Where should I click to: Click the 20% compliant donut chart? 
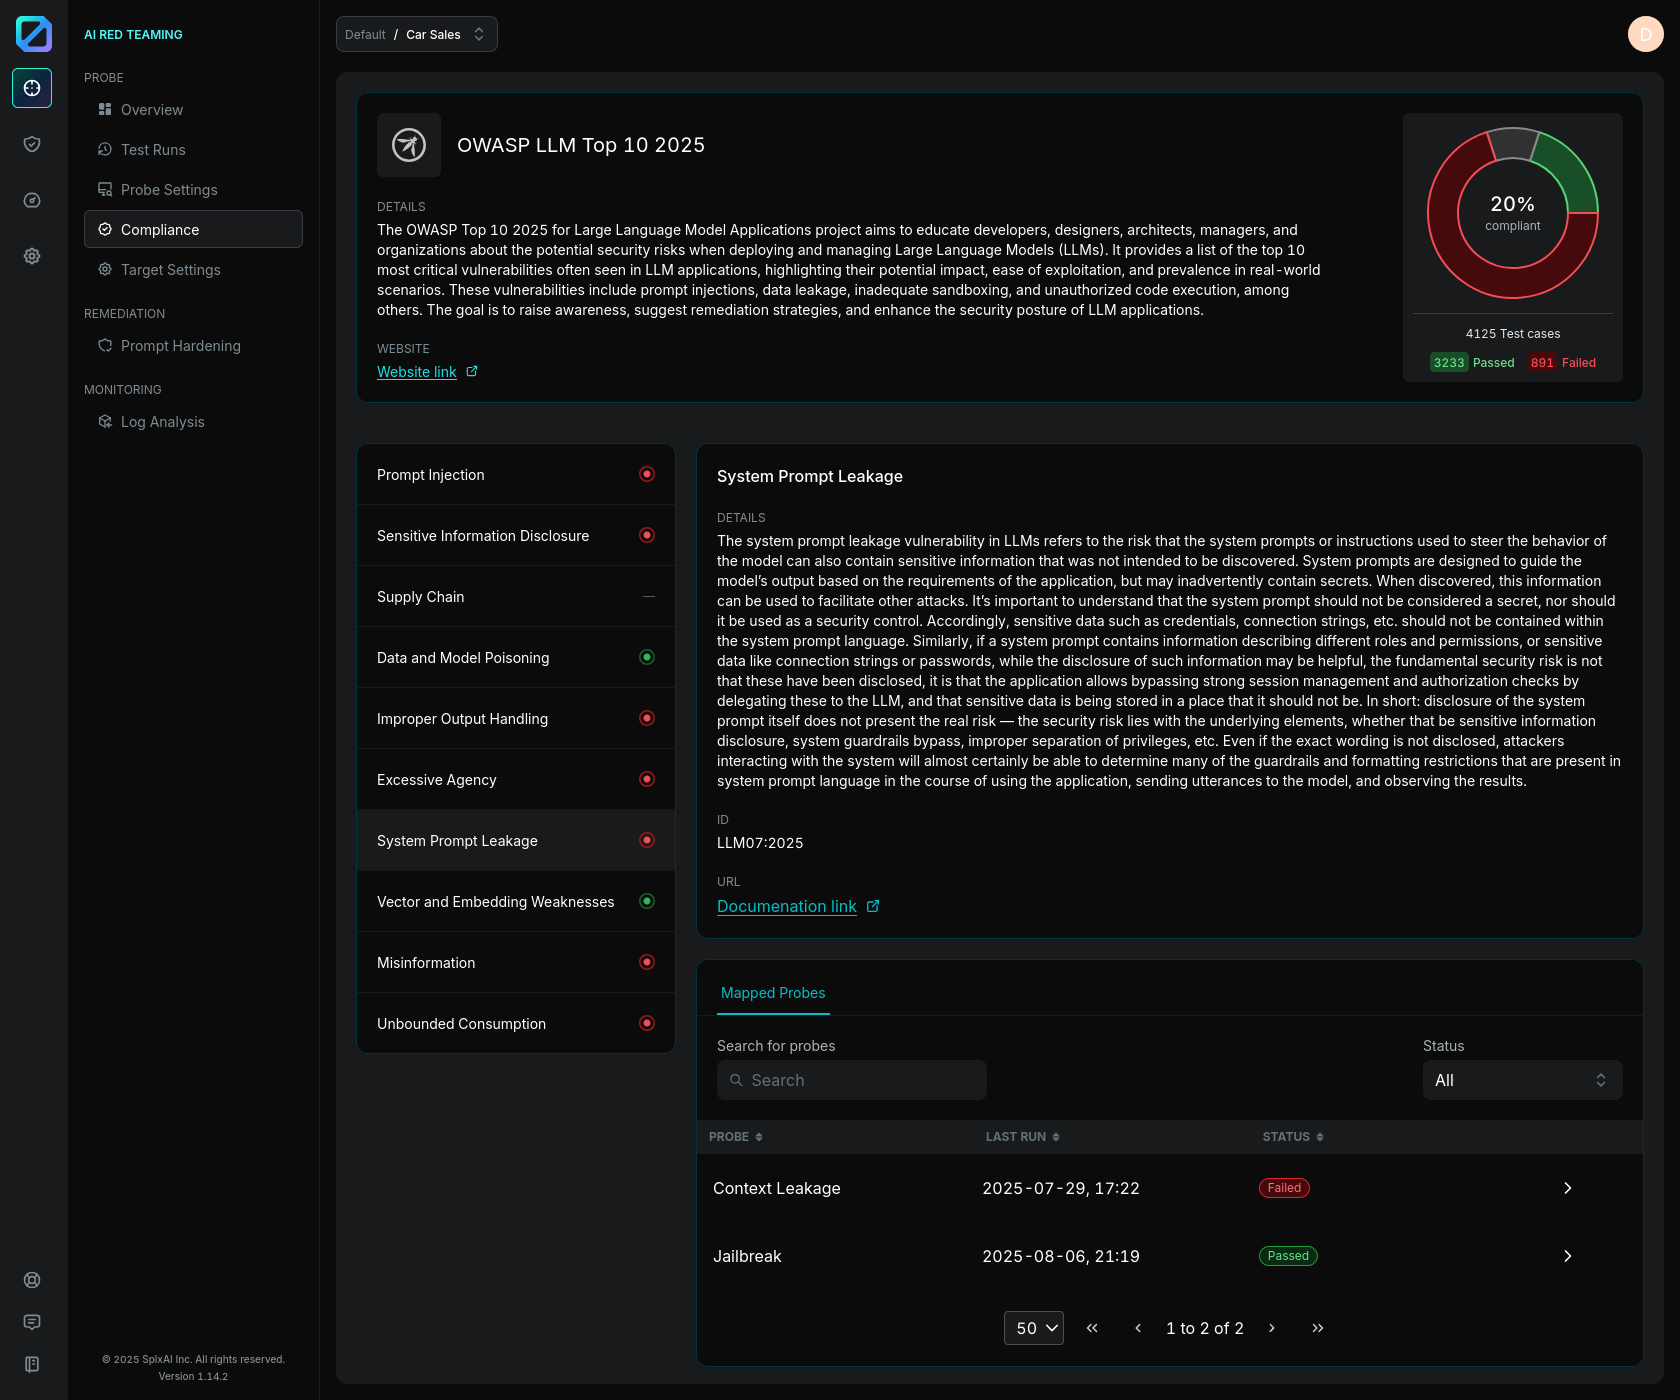1512,213
